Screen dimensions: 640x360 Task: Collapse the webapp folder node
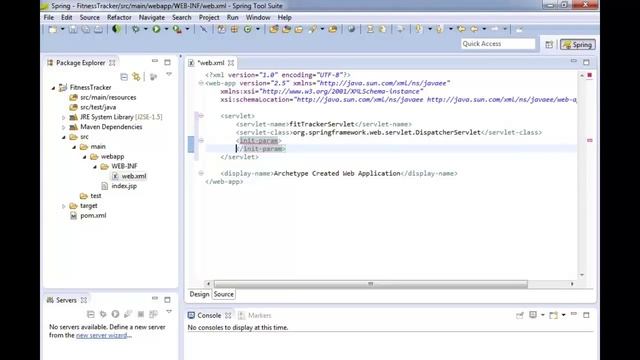click(x=85, y=157)
